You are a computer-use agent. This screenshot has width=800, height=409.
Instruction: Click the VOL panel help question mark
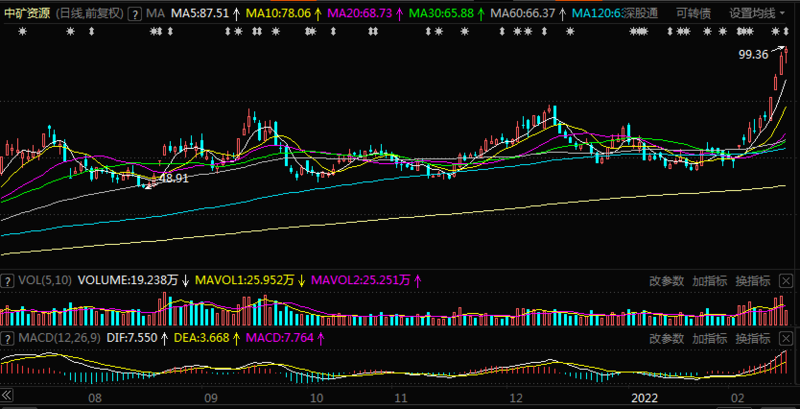(x=7, y=280)
